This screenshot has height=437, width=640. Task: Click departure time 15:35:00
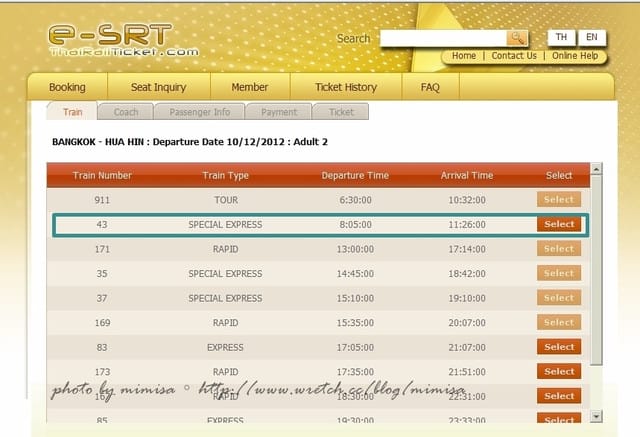355,323
